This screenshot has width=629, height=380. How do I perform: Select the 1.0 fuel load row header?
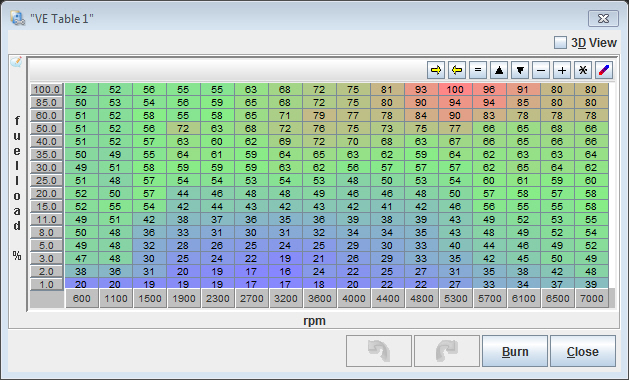[x=47, y=284]
